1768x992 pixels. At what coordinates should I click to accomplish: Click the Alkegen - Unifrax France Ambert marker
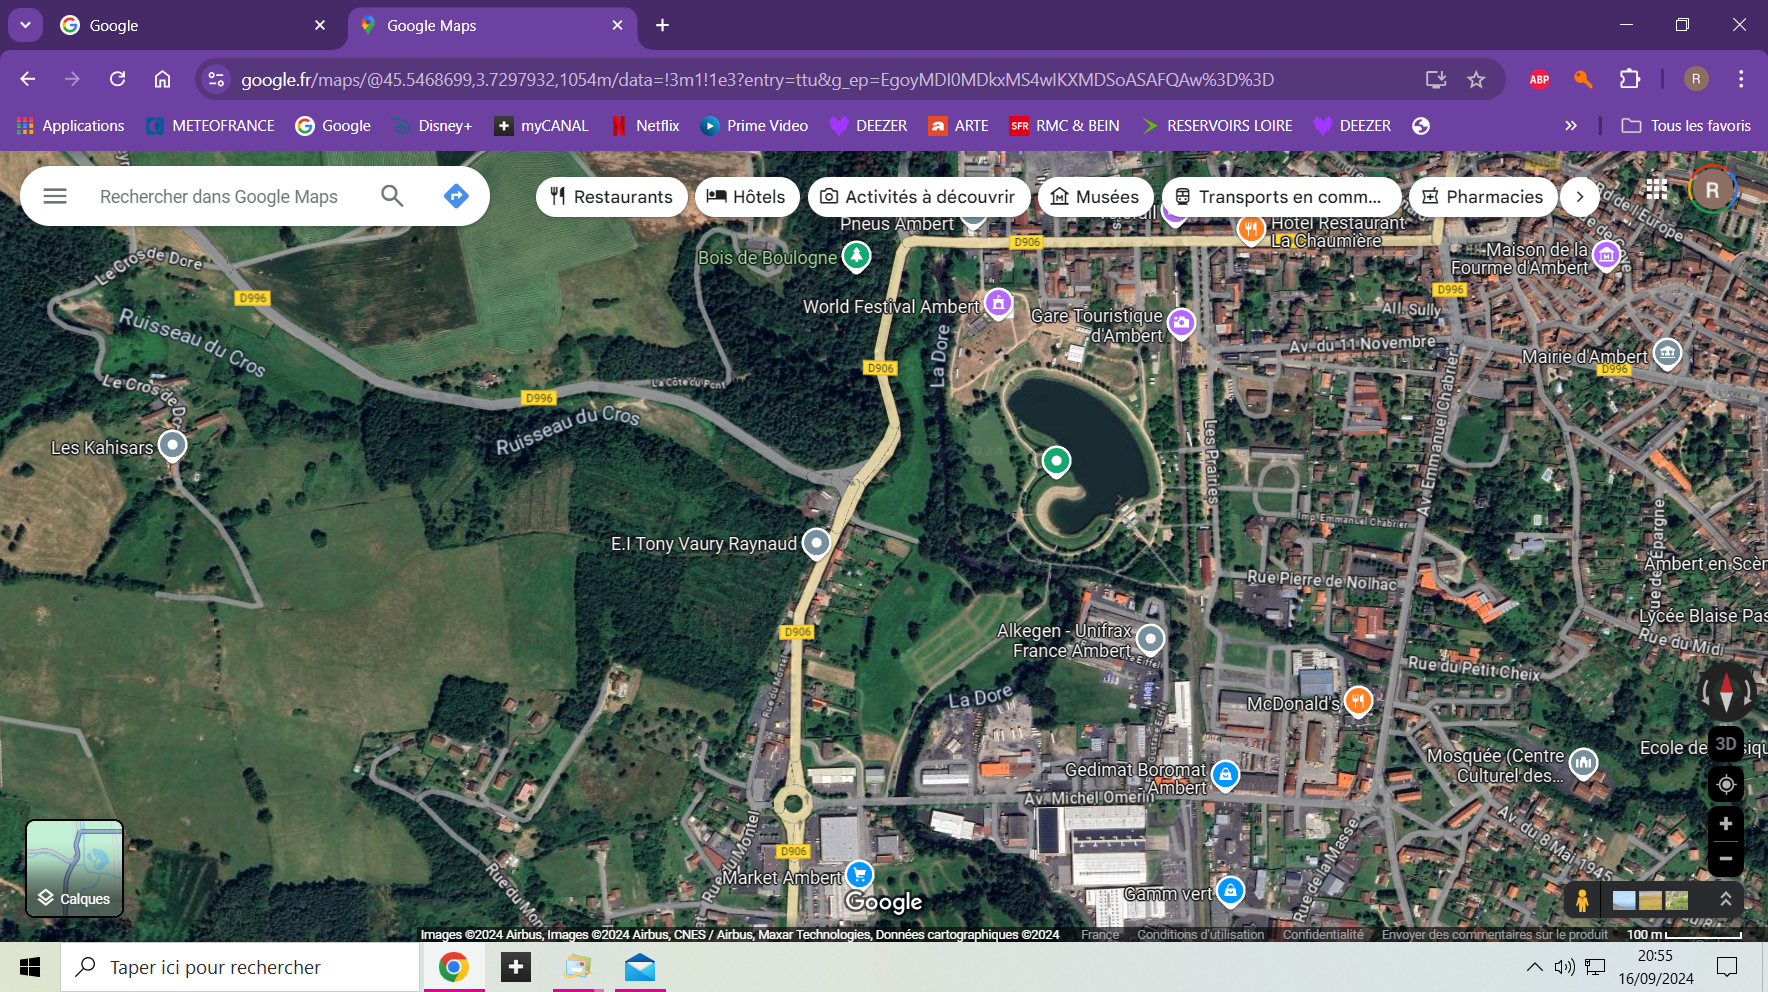click(1151, 637)
